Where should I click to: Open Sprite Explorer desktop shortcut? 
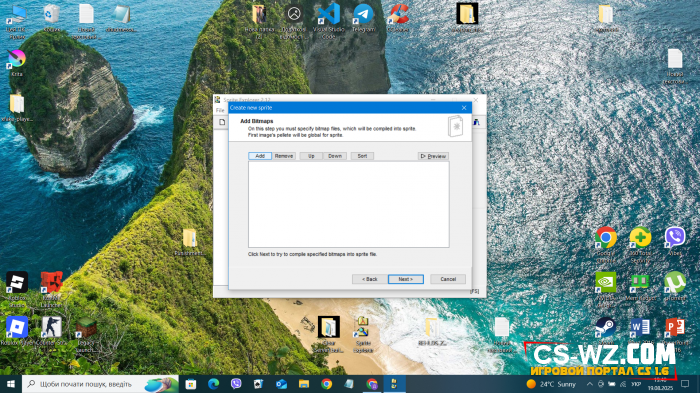tap(363, 334)
